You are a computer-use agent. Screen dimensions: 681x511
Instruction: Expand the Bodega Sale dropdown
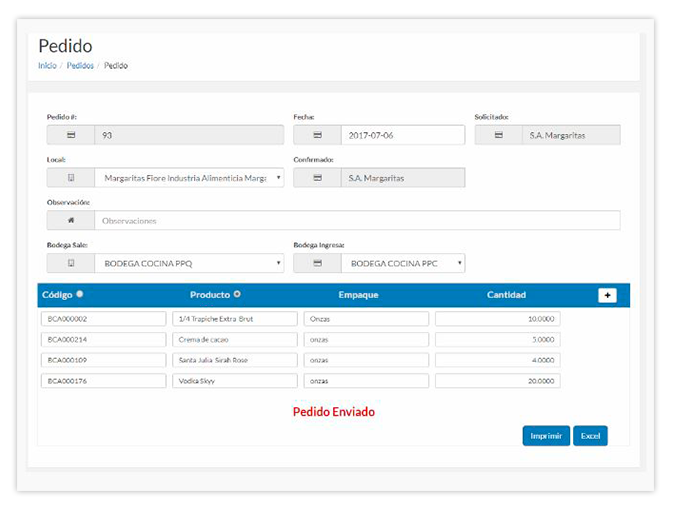[190, 263]
